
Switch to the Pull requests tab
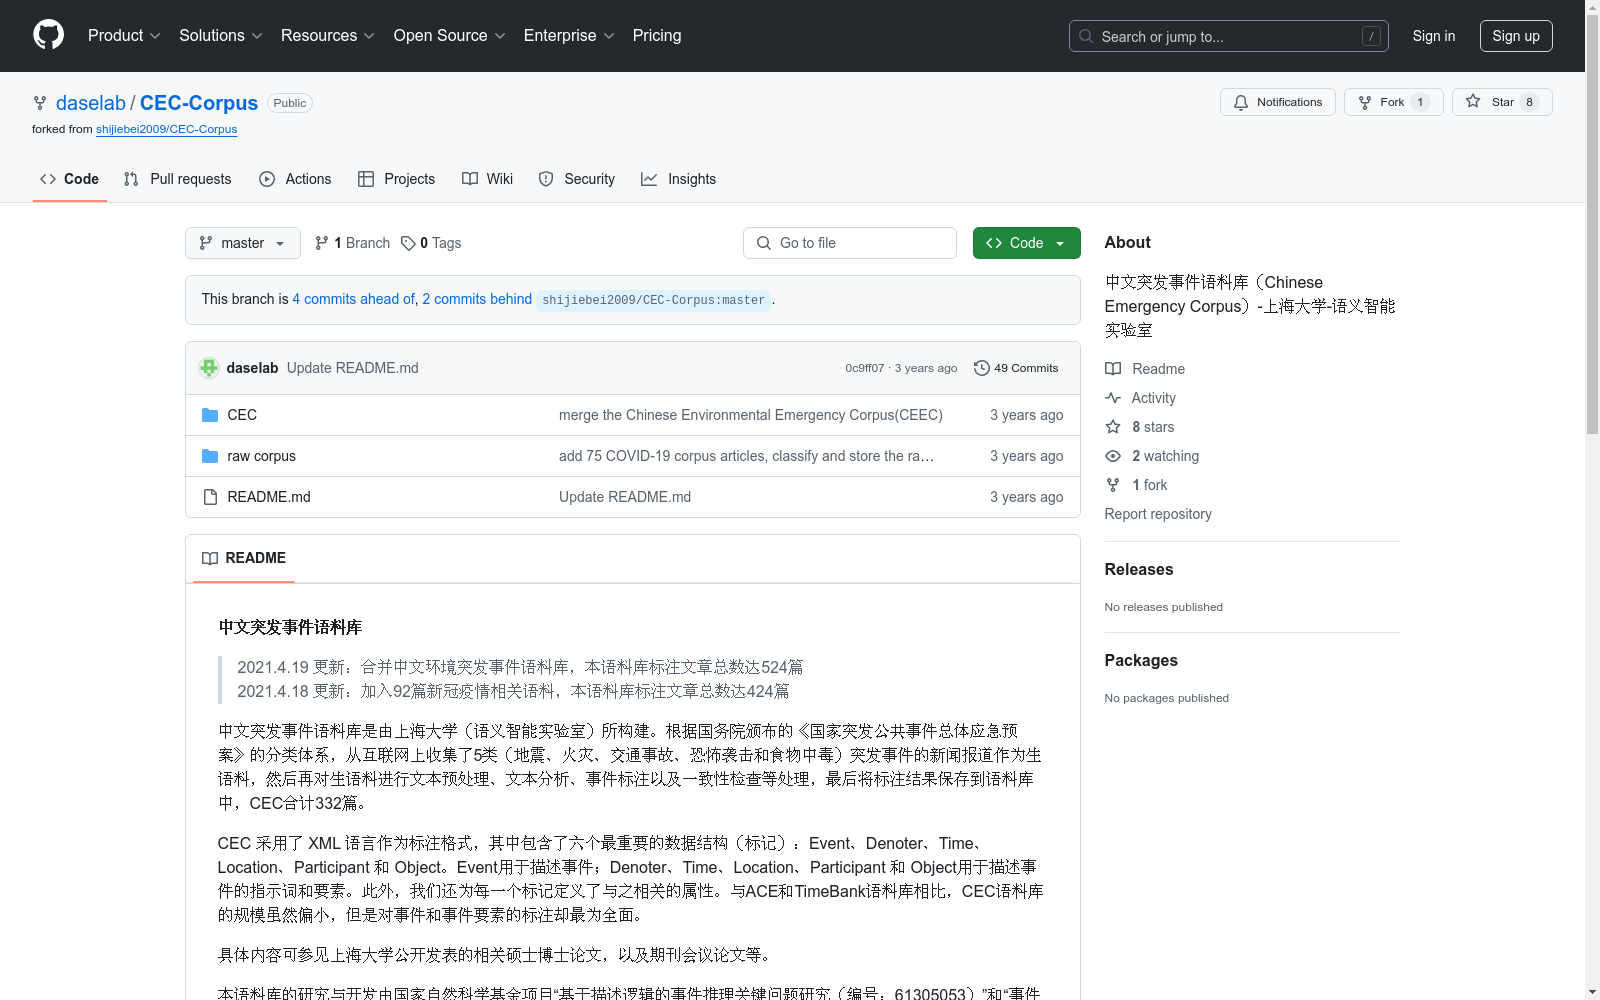(177, 179)
